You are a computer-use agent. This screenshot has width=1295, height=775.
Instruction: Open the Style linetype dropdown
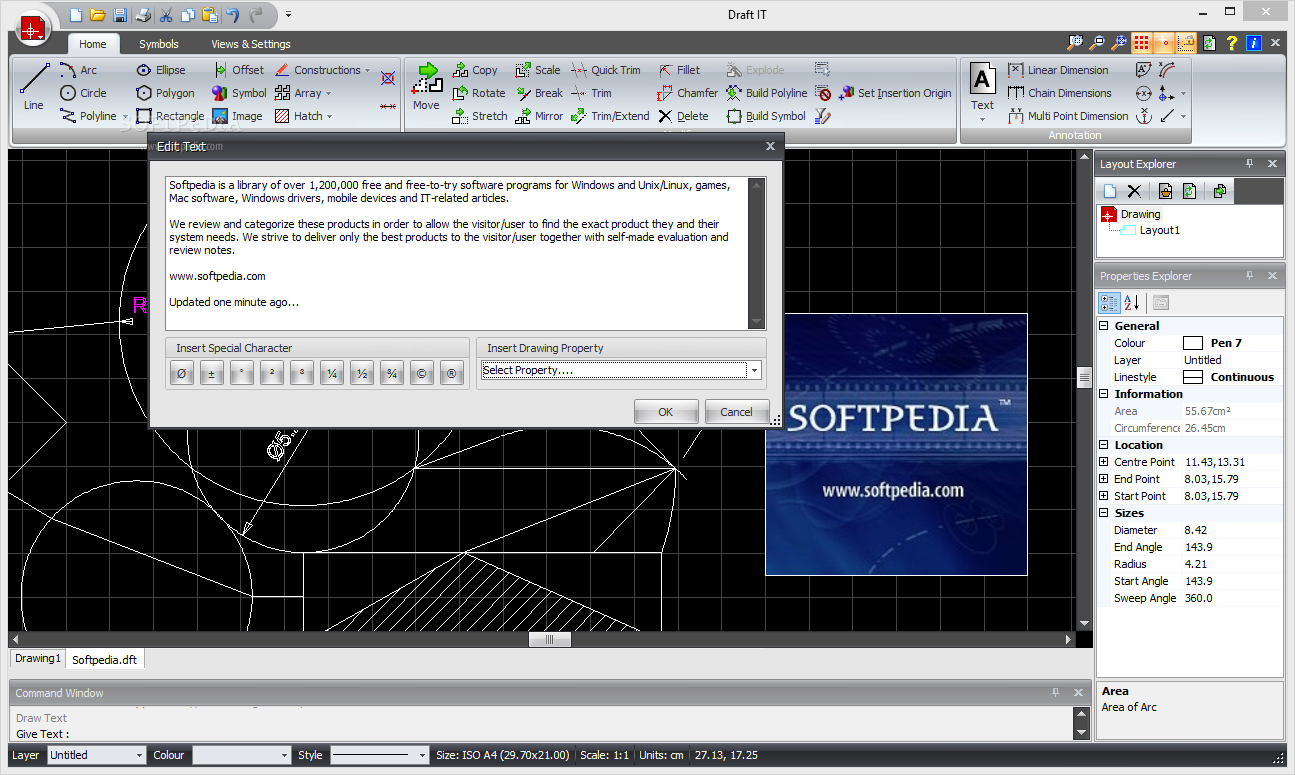tap(423, 756)
